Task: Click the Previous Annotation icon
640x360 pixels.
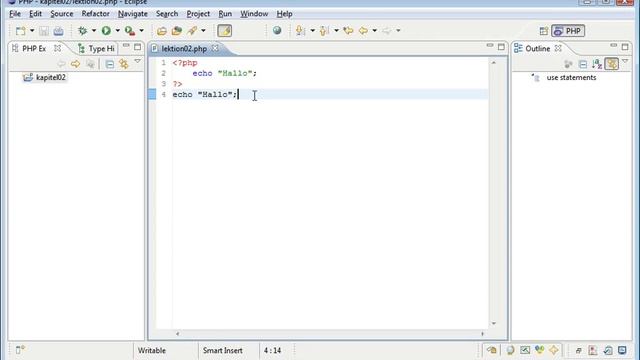Action: 324,31
